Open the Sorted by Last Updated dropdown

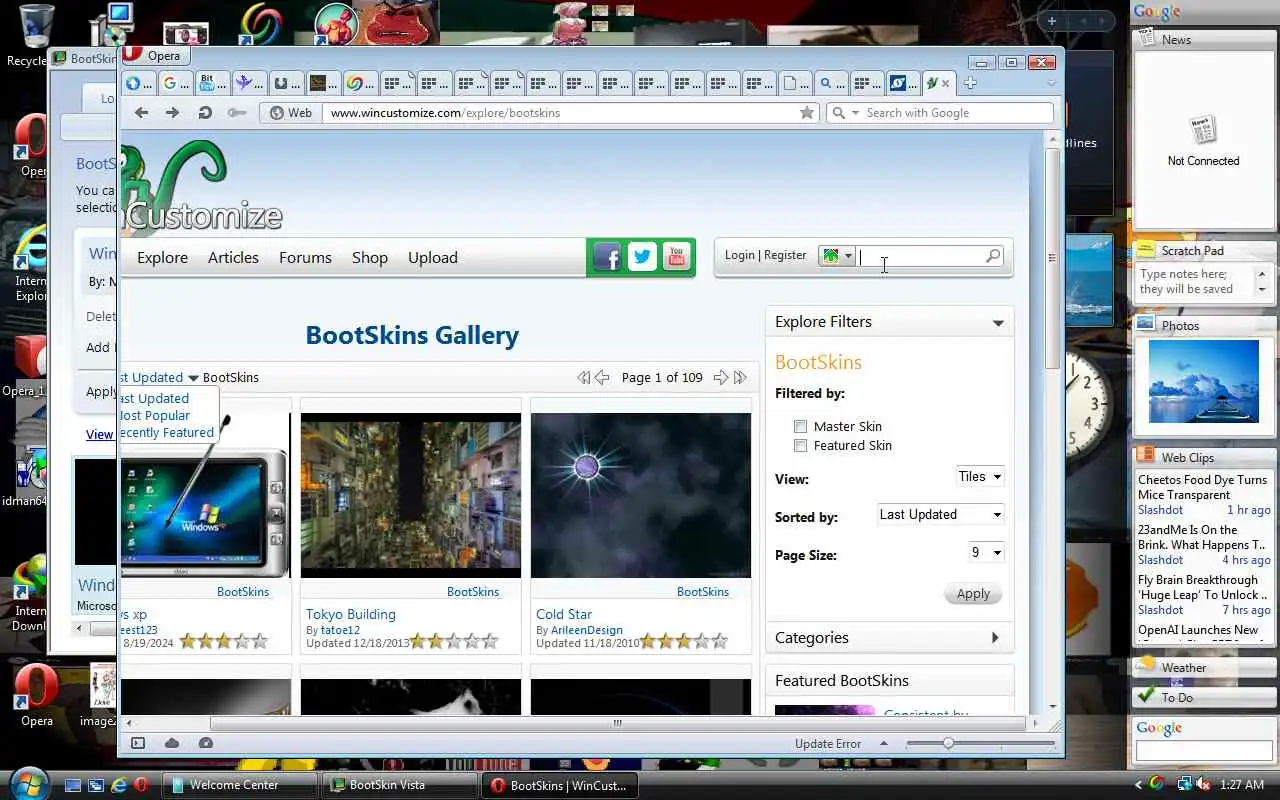[x=940, y=515]
